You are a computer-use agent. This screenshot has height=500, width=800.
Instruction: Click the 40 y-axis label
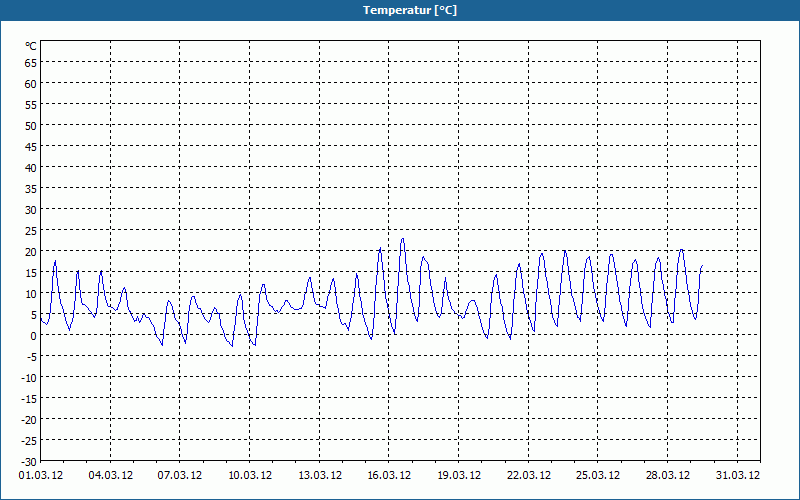click(x=31, y=168)
